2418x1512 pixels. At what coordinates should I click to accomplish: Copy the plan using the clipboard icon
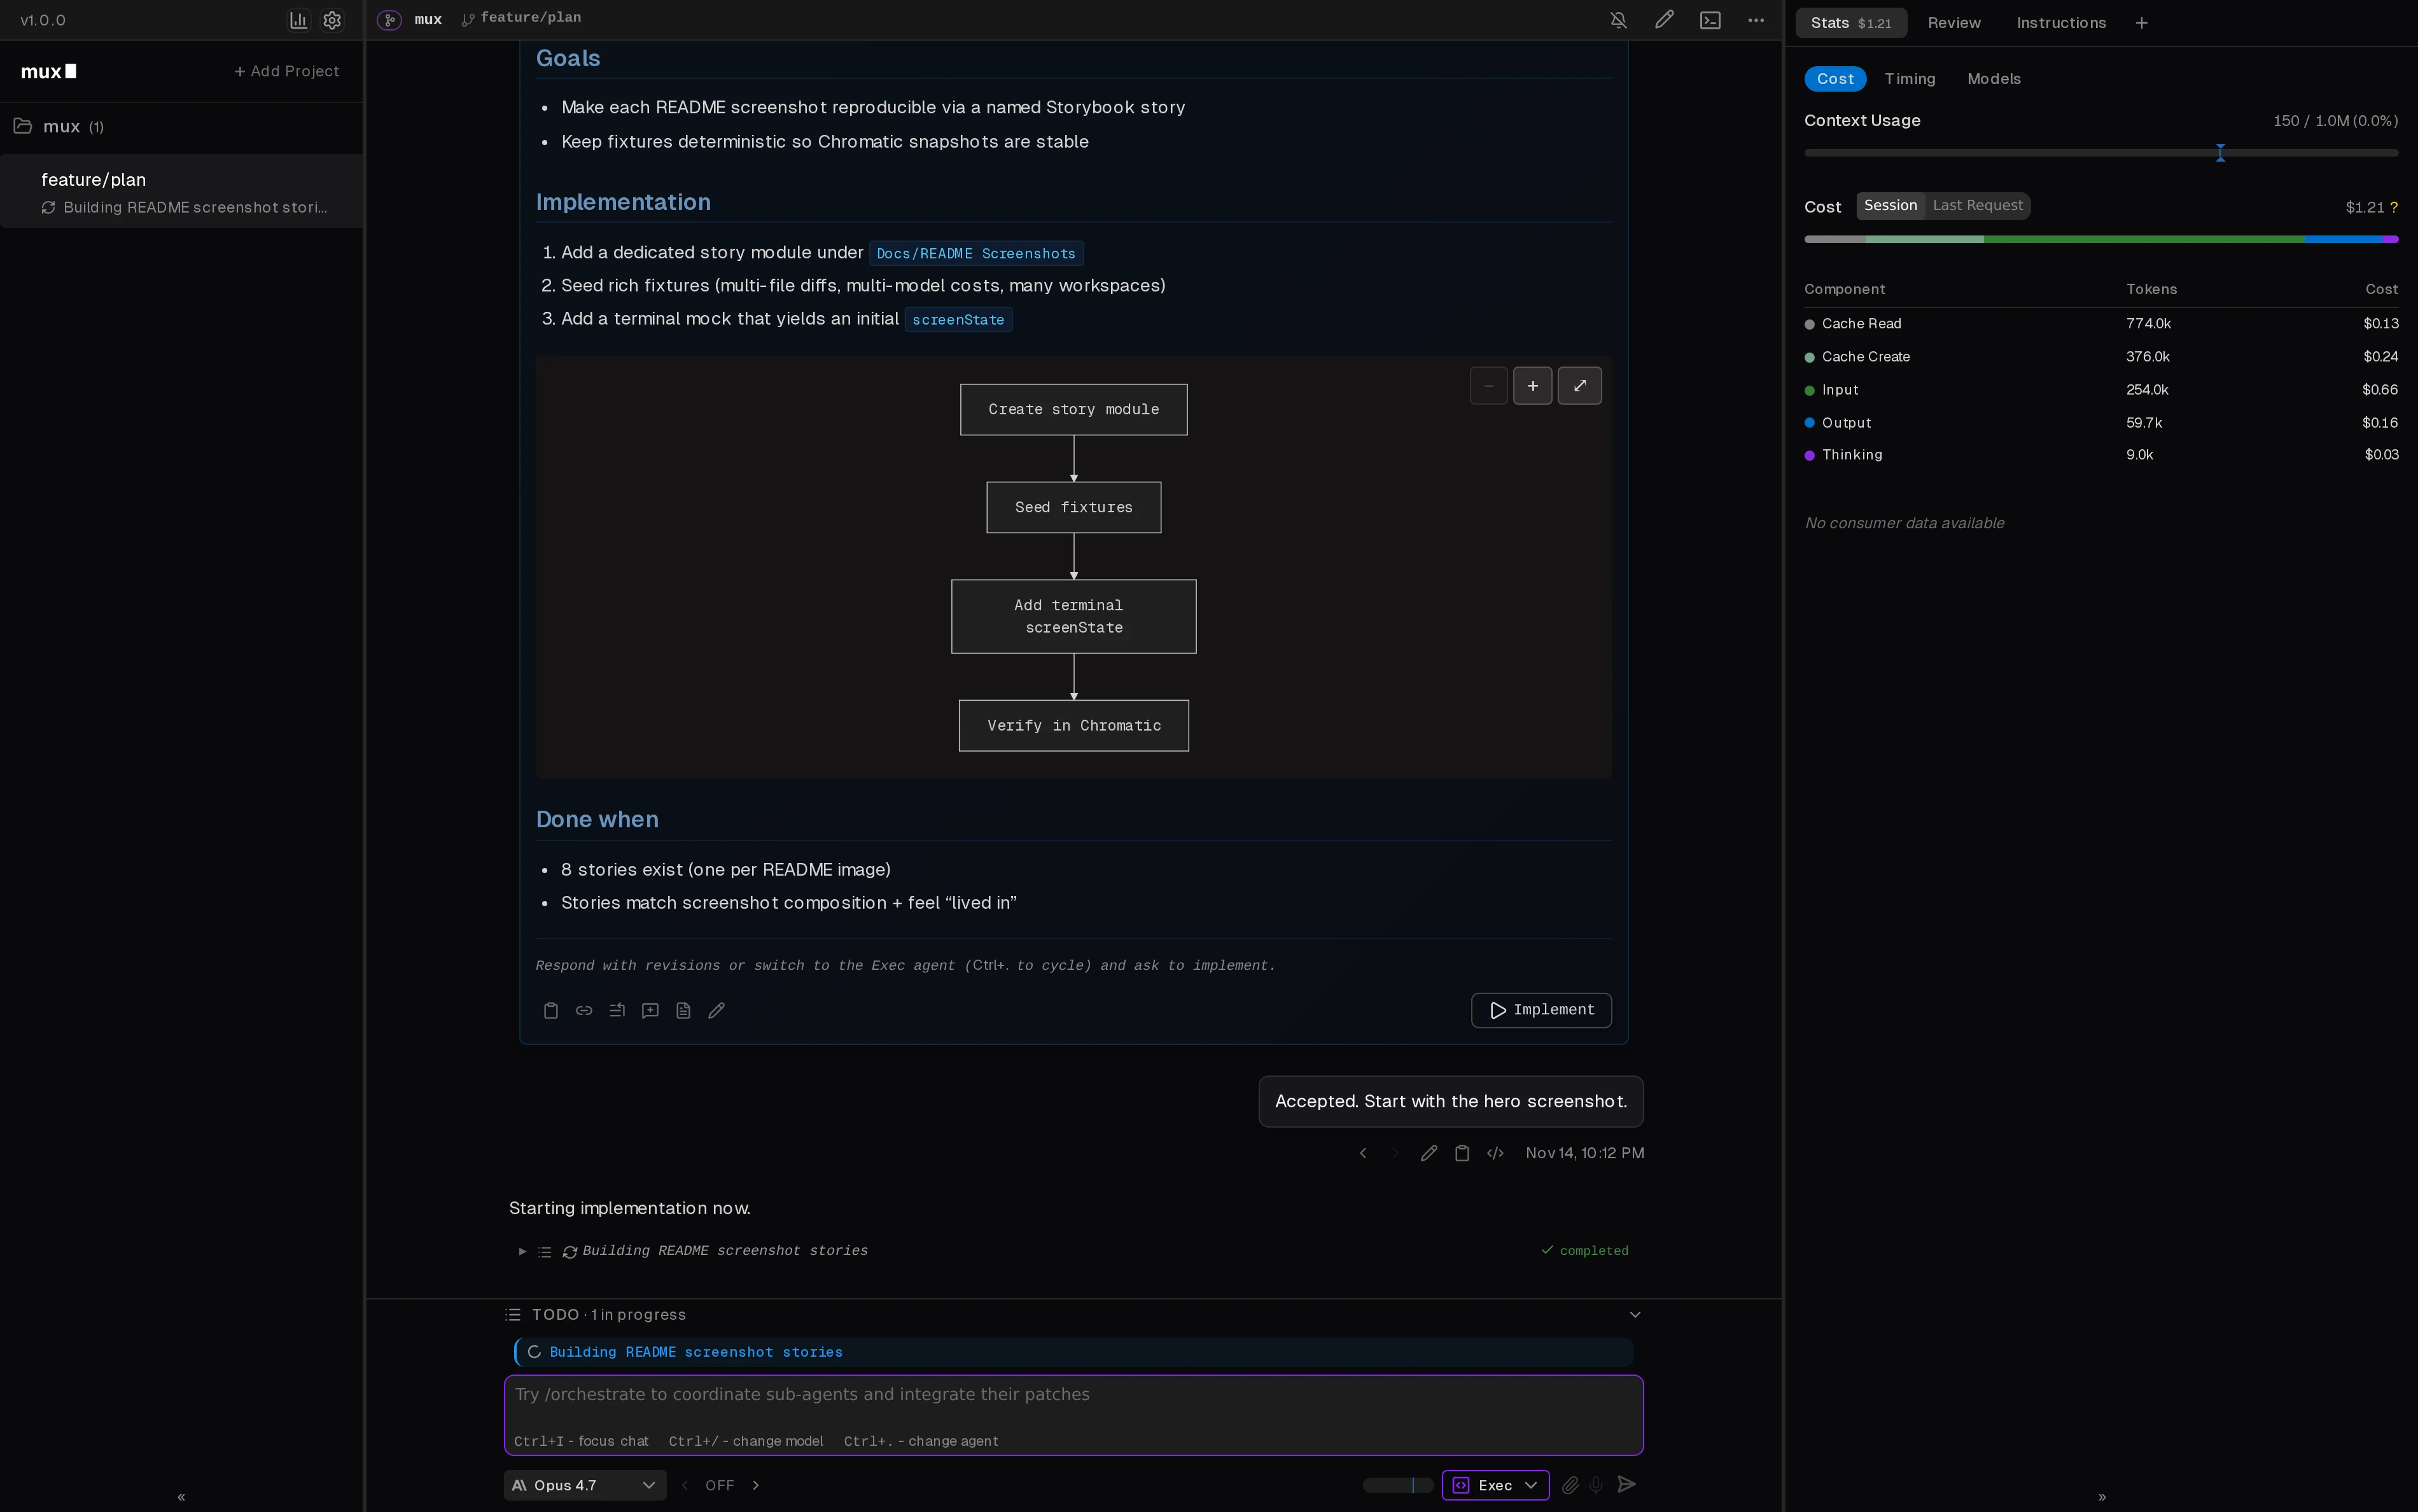[x=550, y=1010]
